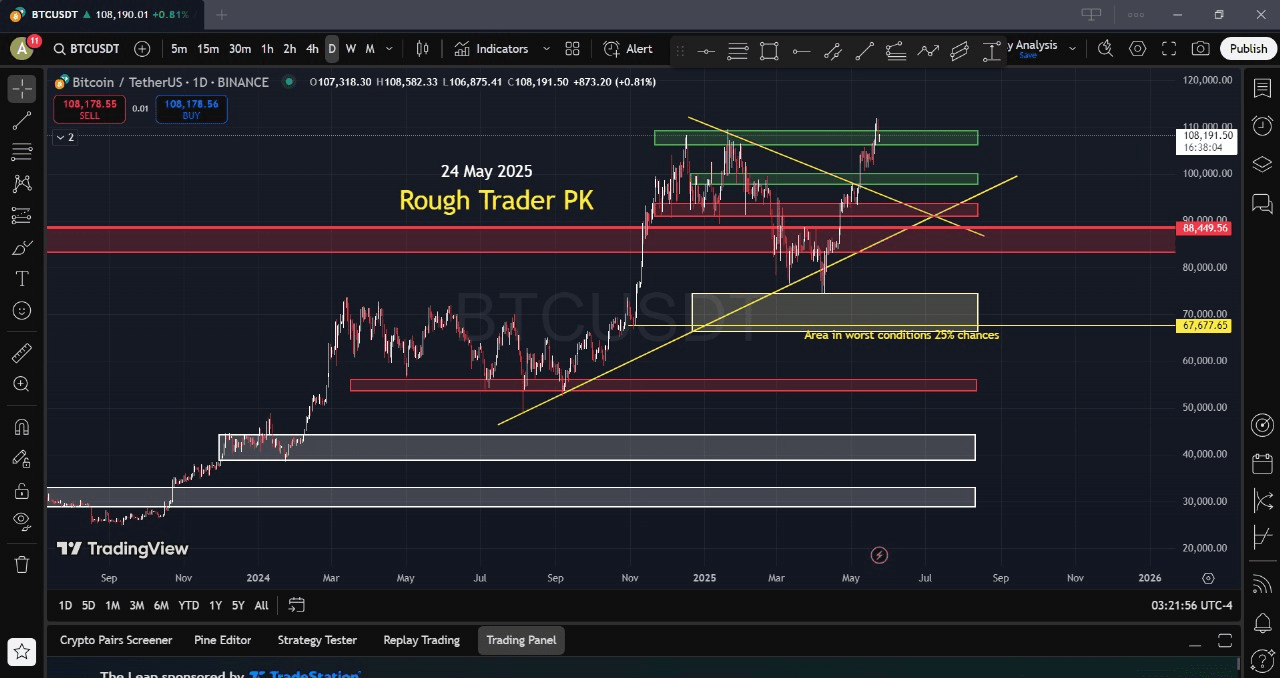The image size is (1280, 678).
Task: Open the Crypto Pairs Screener tab
Action: (x=116, y=640)
